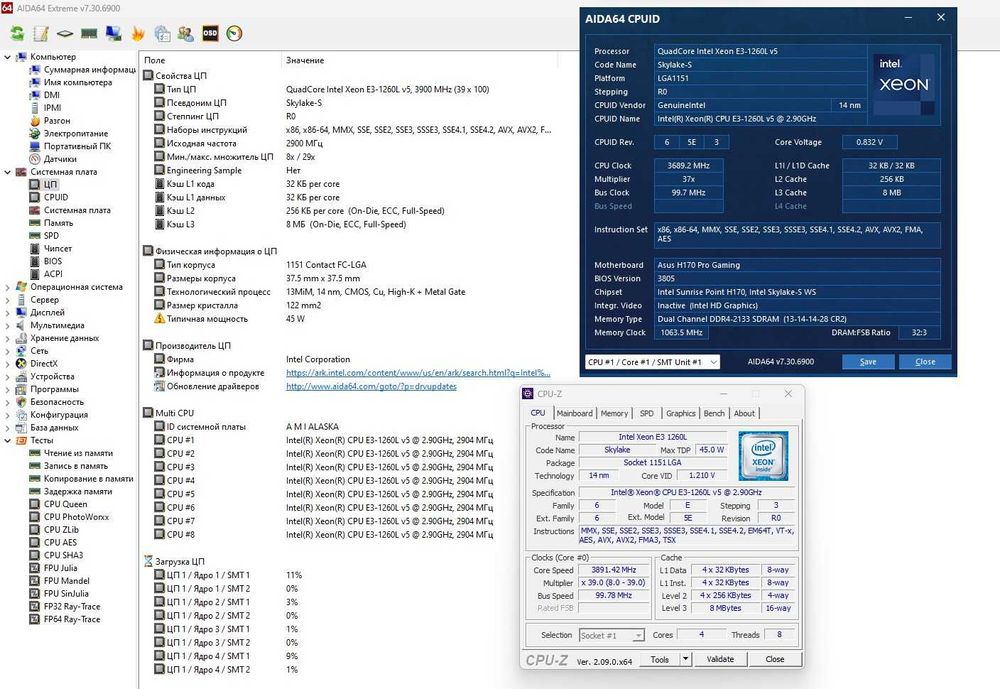The width and height of the screenshot is (1000, 689).
Task: Select Чтение из памяти test
Action: pos(78,453)
